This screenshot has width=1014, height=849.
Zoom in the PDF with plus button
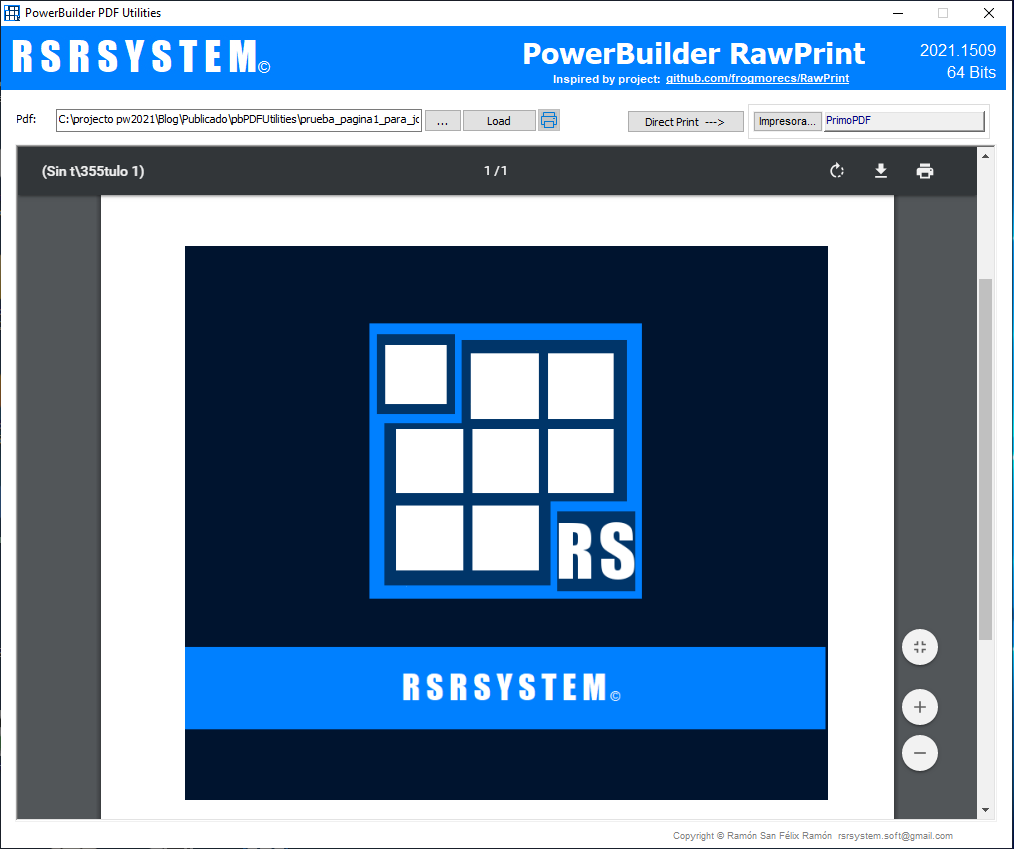click(920, 707)
